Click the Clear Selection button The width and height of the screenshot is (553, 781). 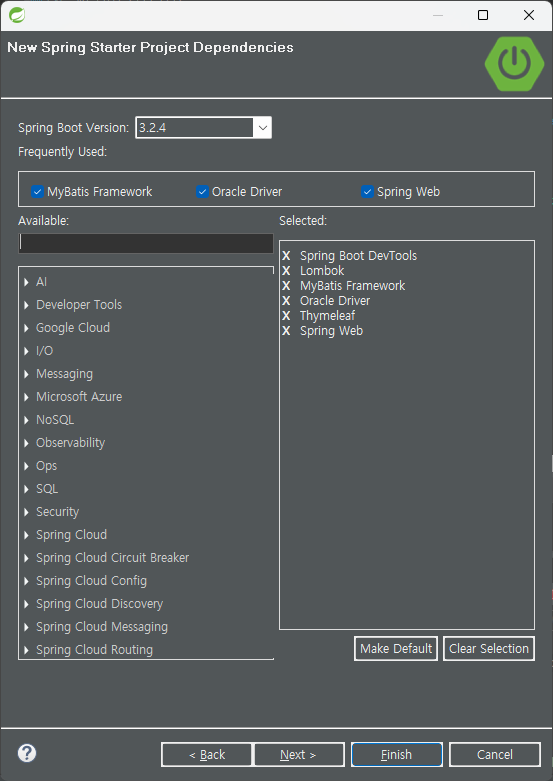(489, 649)
